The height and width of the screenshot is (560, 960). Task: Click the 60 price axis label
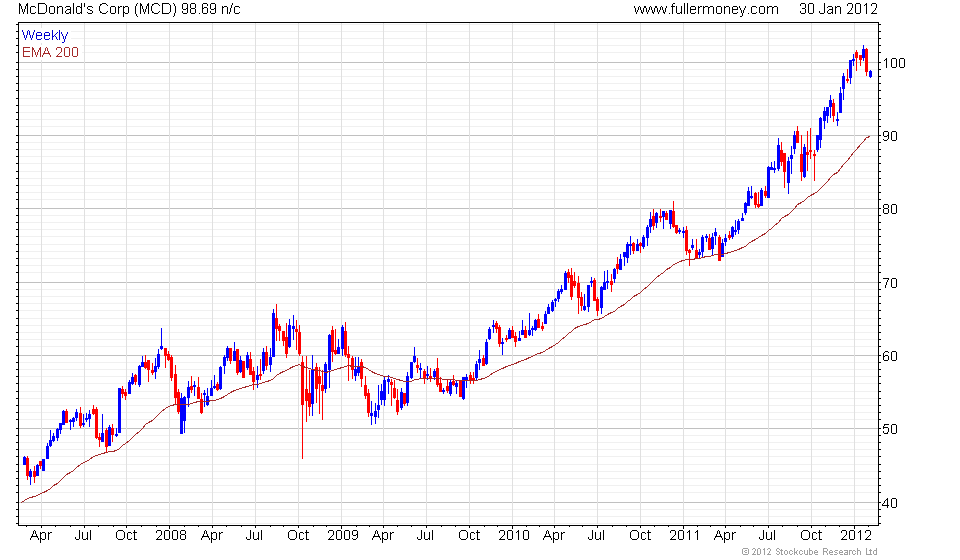[x=890, y=356]
